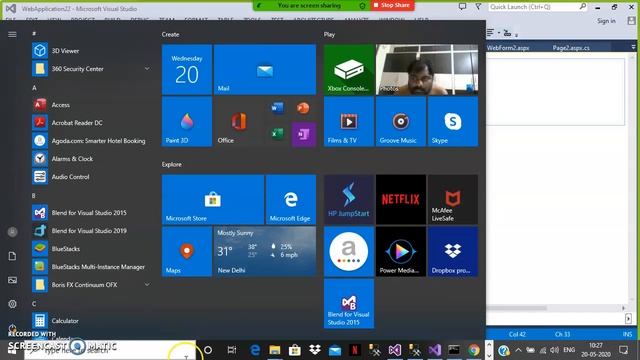Open the taskbar clock showing 10:27

coord(596,350)
